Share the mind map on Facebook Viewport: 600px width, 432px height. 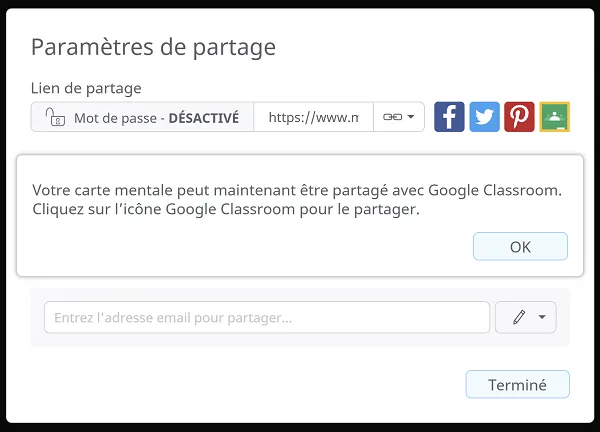point(449,117)
